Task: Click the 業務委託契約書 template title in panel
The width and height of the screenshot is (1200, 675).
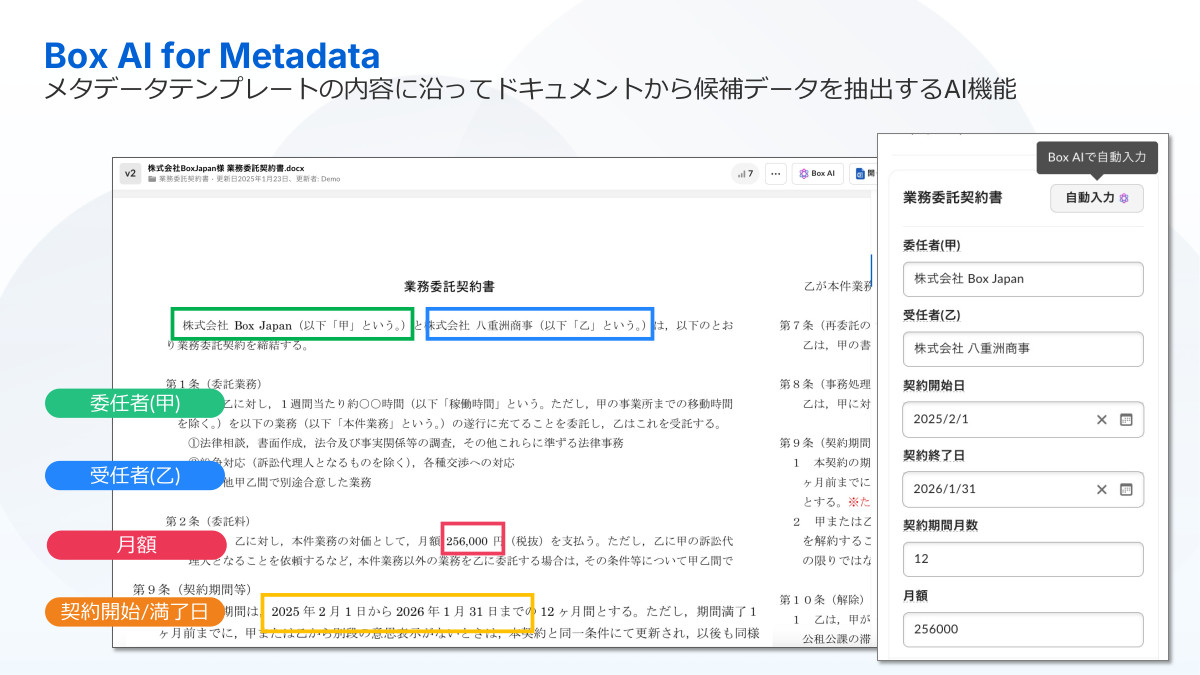Action: tap(953, 198)
